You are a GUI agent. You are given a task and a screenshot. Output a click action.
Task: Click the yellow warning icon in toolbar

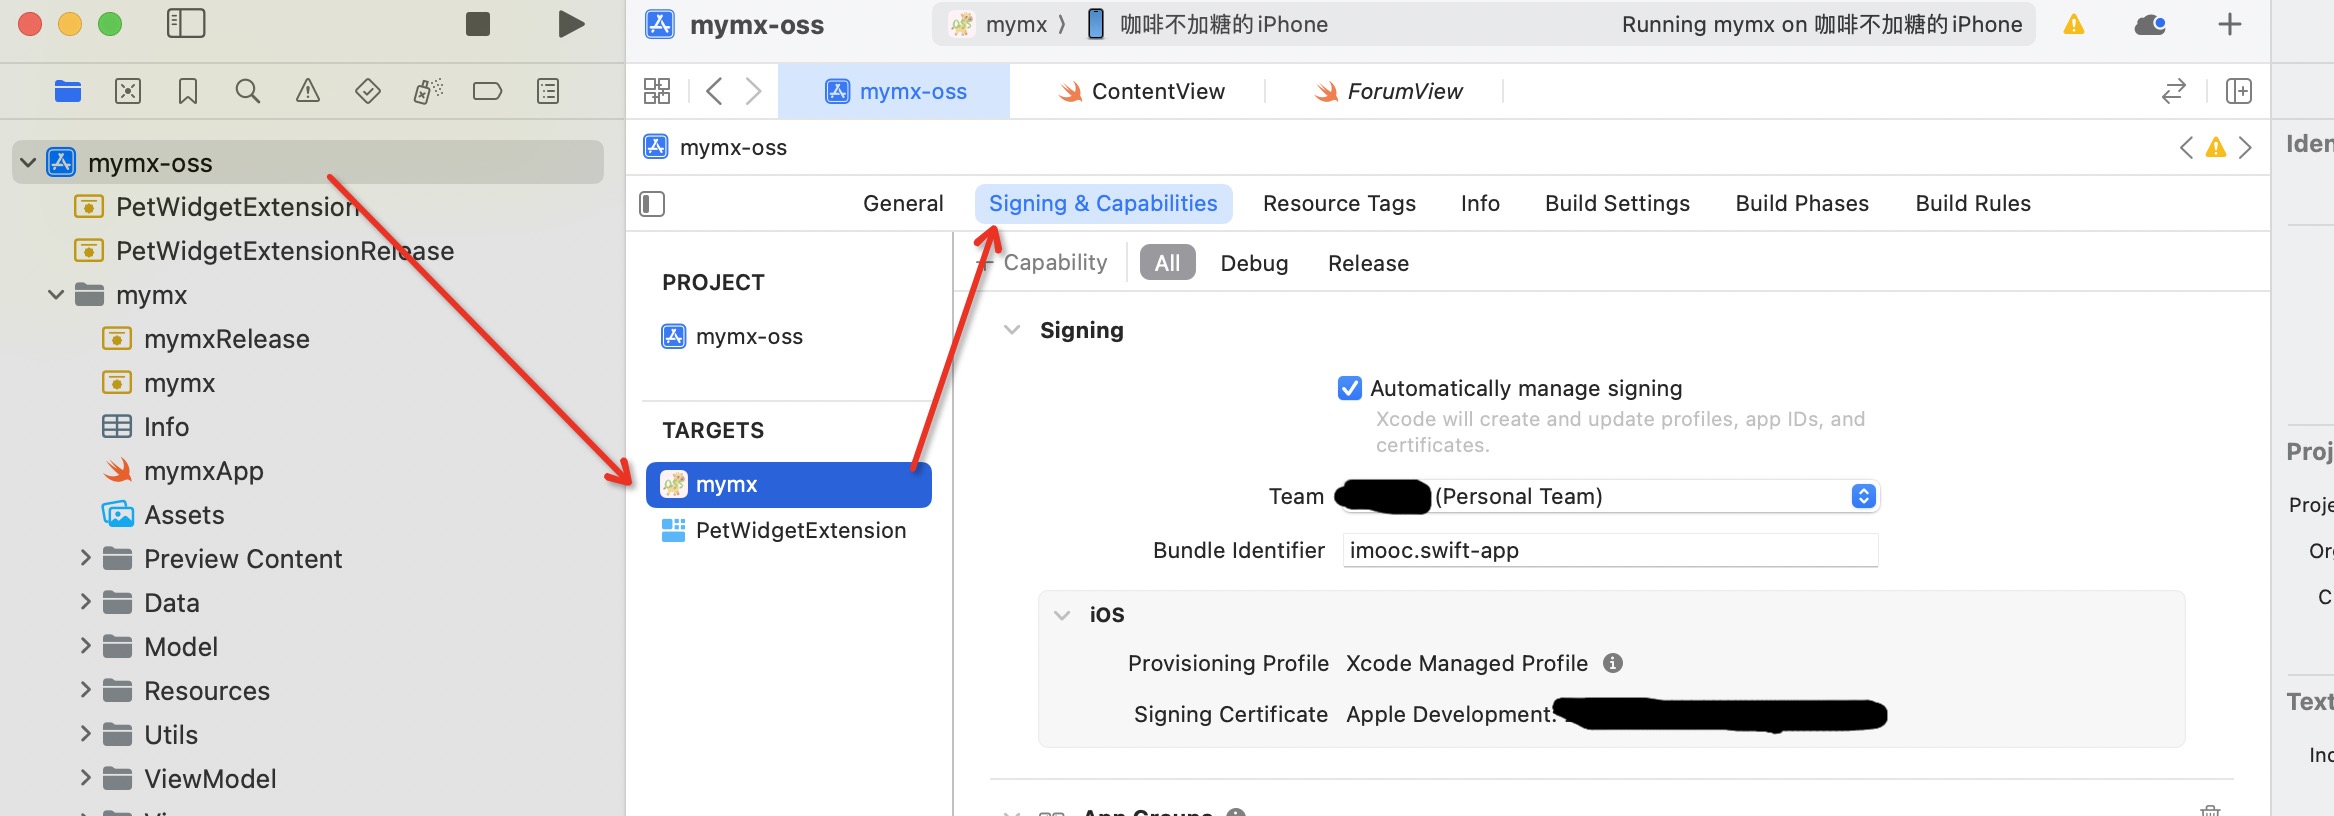pyautogui.click(x=2074, y=24)
